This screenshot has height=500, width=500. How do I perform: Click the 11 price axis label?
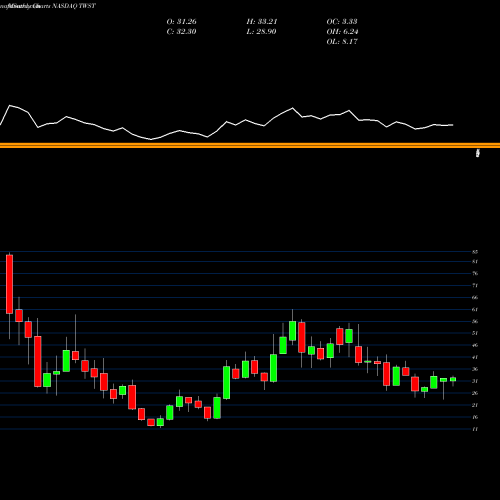point(475,429)
